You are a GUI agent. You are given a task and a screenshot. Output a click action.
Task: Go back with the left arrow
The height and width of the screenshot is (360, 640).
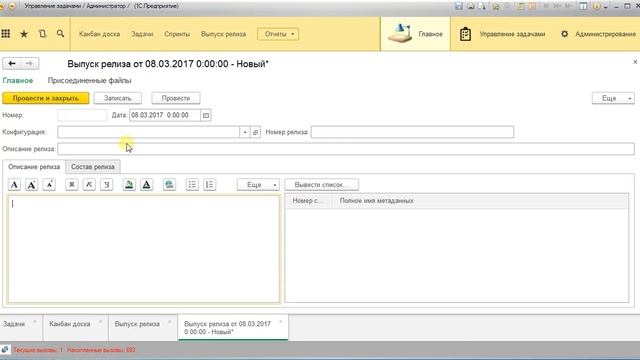(x=12, y=64)
